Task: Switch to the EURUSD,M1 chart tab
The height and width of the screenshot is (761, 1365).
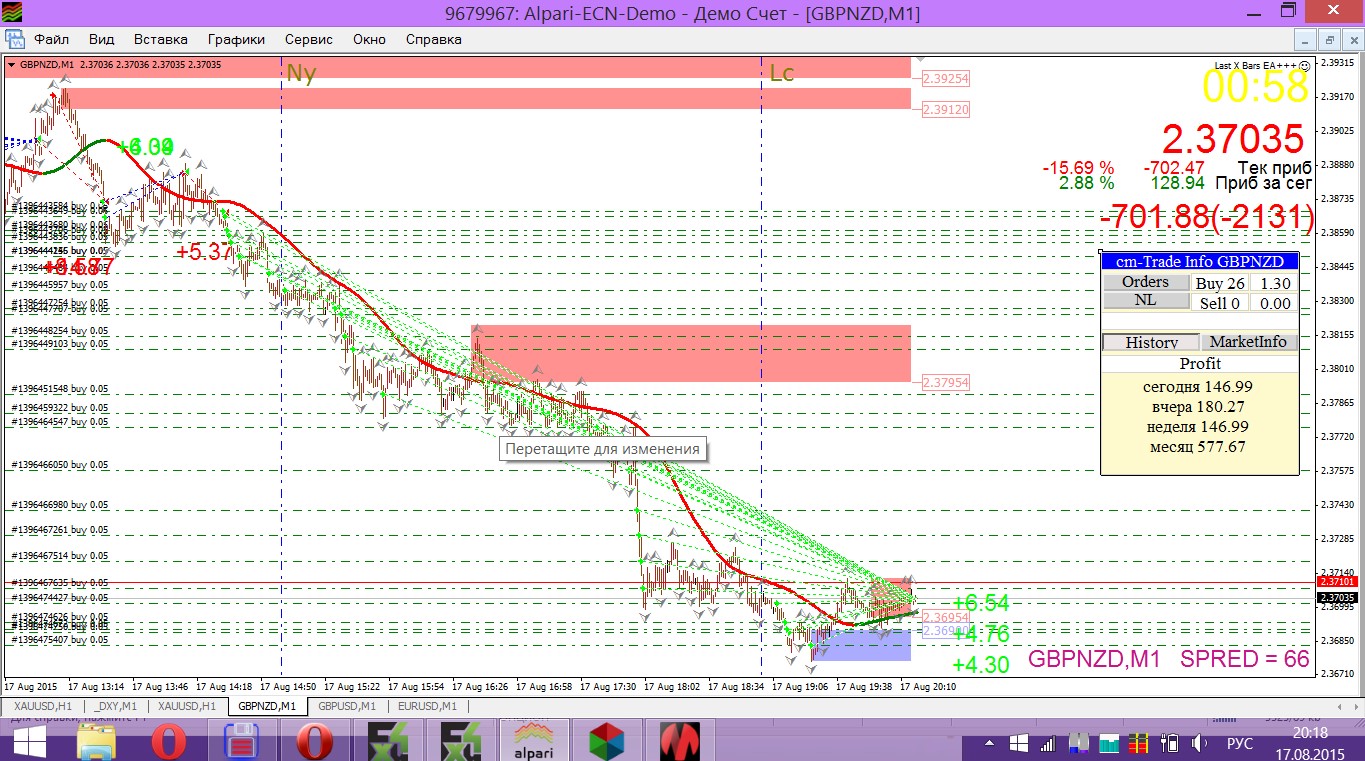Action: coord(427,706)
